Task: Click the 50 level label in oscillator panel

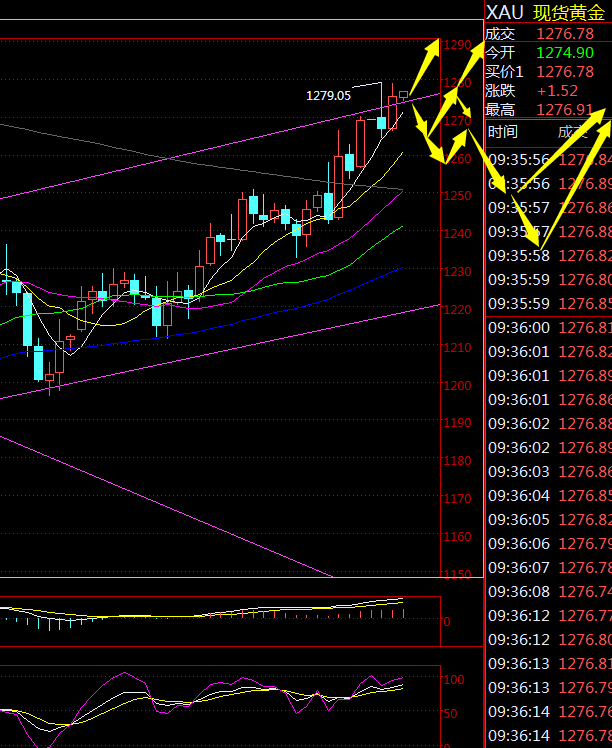Action: 451,714
